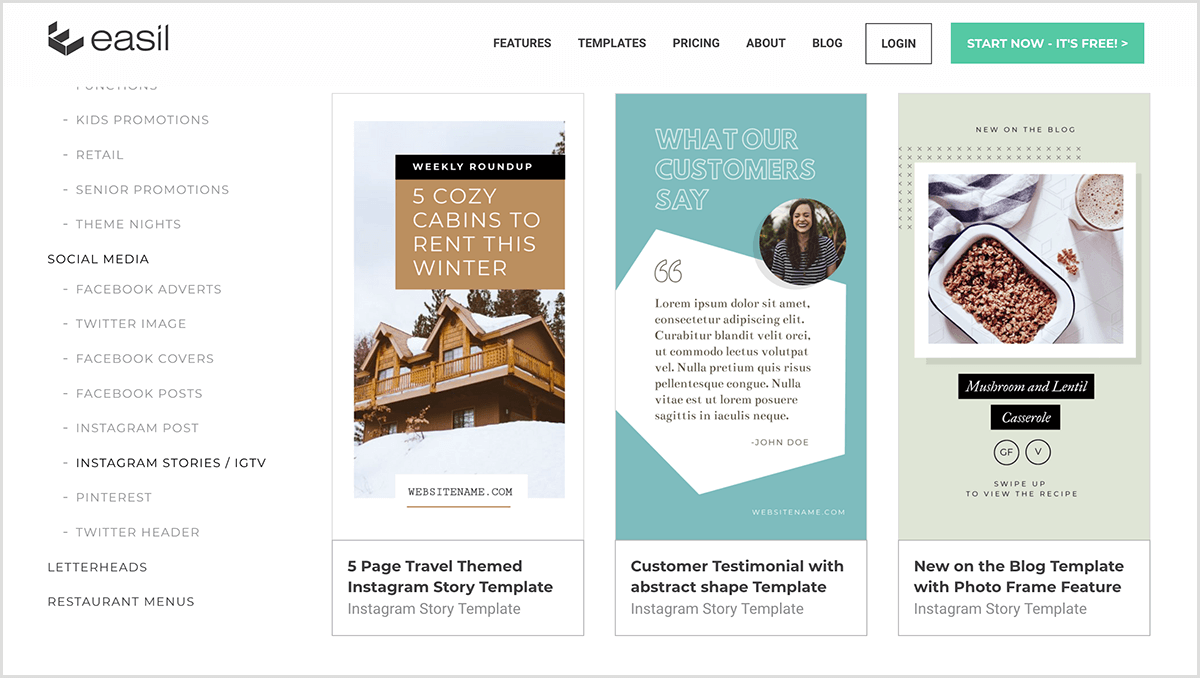Image resolution: width=1200 pixels, height=678 pixels.
Task: Select Senior Promotions category
Action: pos(152,190)
